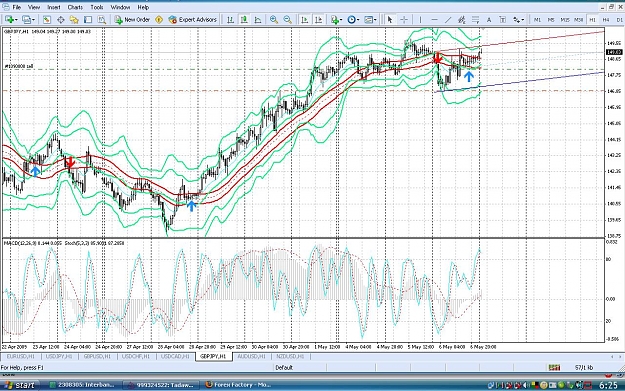Switch timeframe to D1

[619, 20]
